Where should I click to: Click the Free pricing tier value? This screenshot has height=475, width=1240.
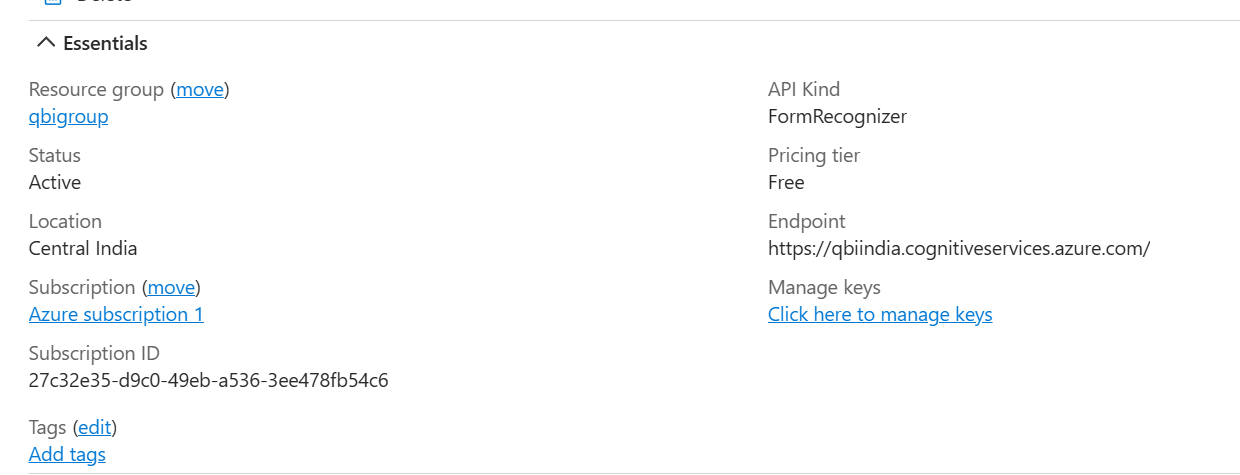click(786, 182)
